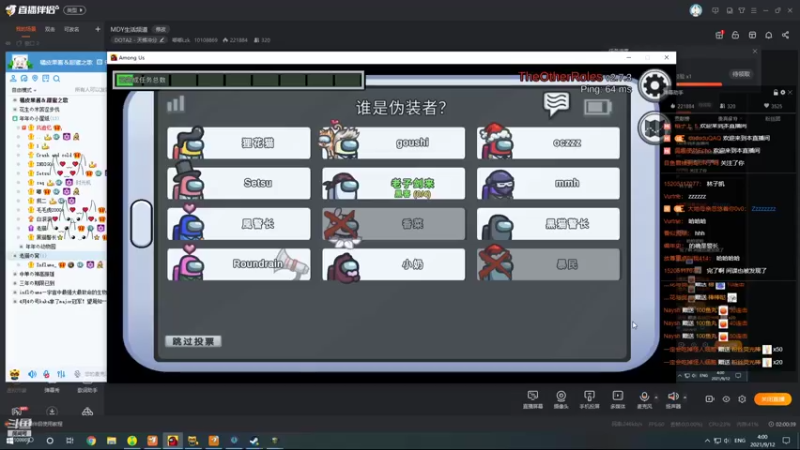Open File Explorer from the taskbar
This screenshot has height=450, width=800.
111,440
